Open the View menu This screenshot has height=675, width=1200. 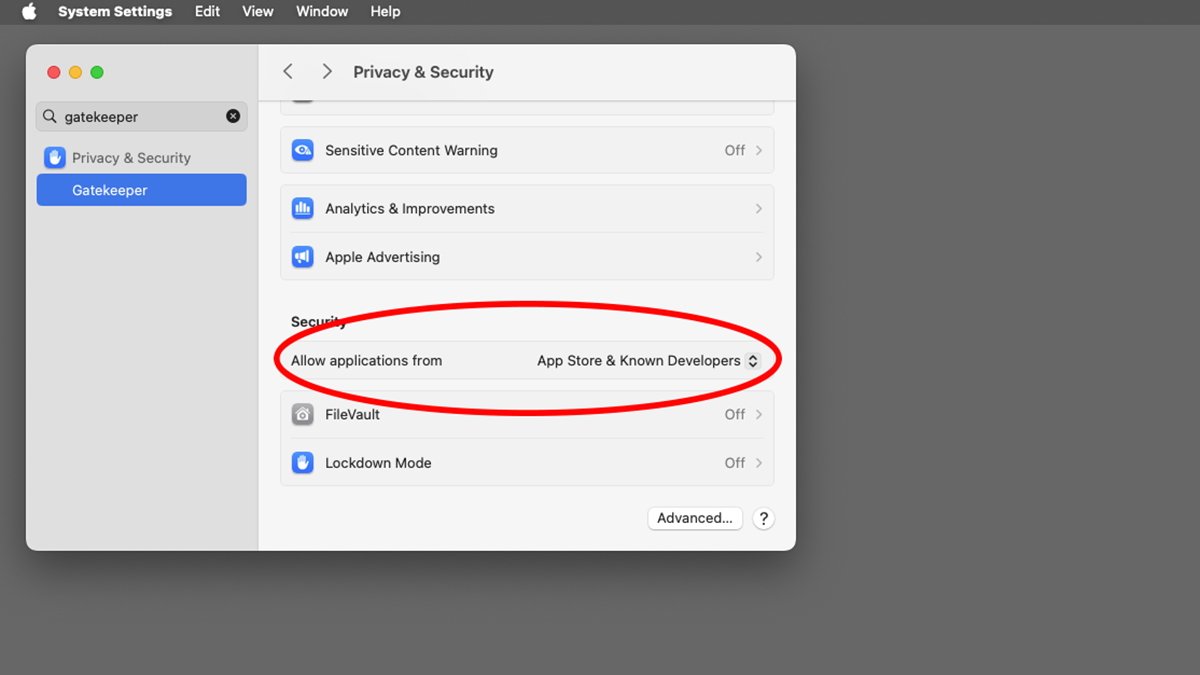[x=258, y=12]
